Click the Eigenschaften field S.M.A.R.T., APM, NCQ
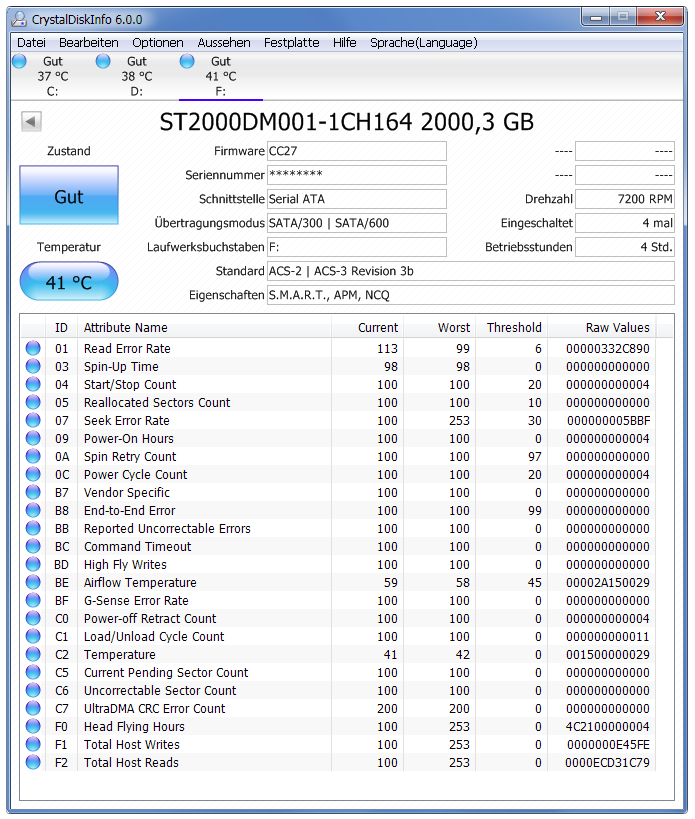This screenshot has height=819, width=695. (x=470, y=295)
